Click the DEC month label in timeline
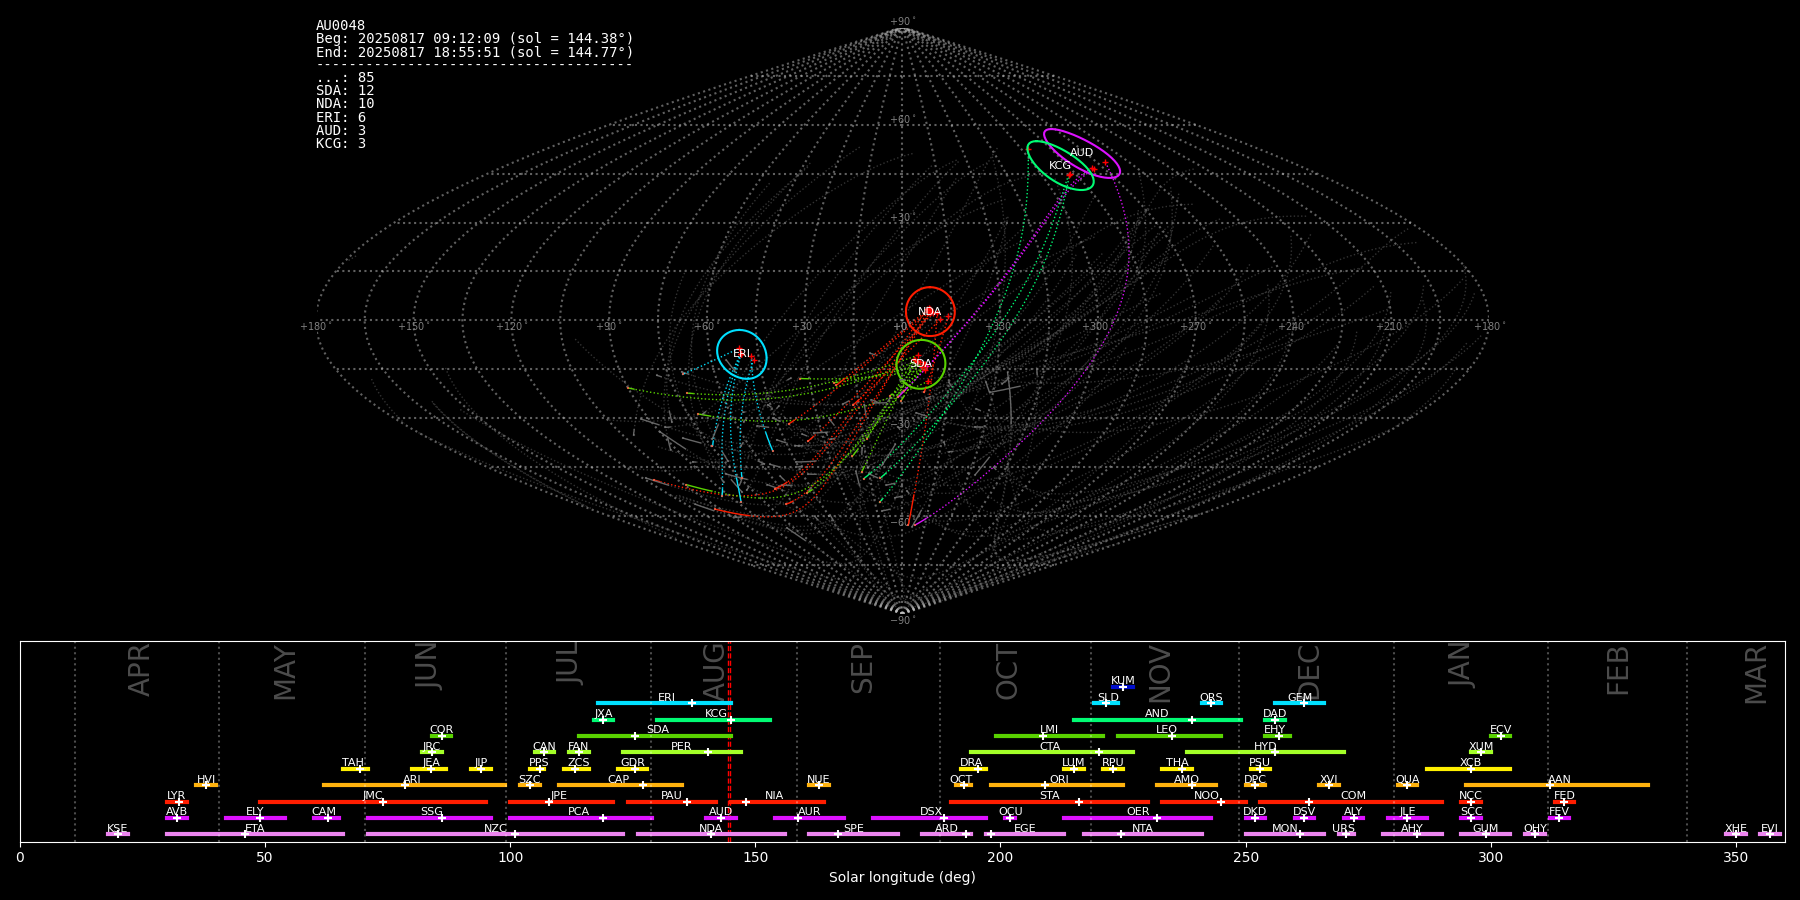This screenshot has height=900, width=1800. [1309, 672]
